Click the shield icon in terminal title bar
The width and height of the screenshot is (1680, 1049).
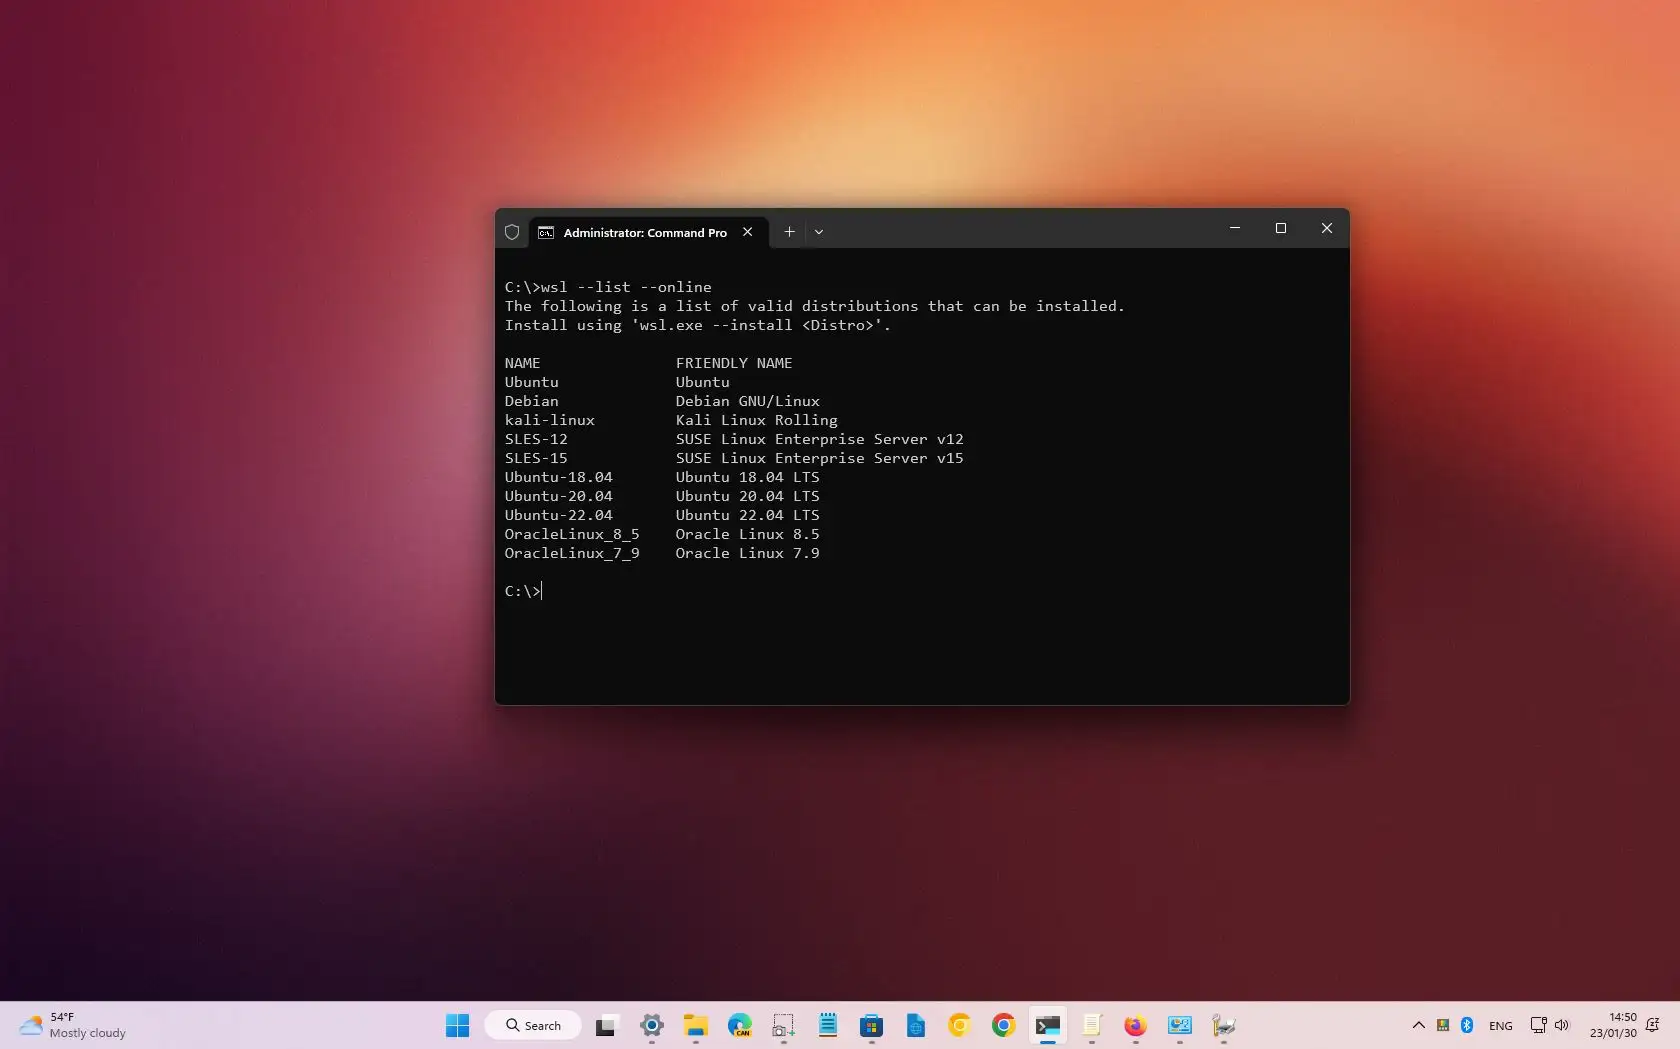pos(512,232)
